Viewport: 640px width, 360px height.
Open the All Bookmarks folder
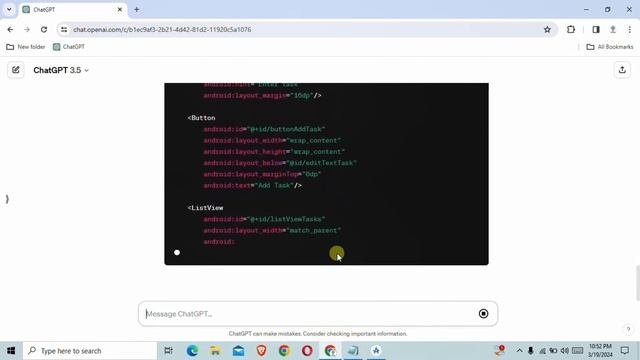point(610,47)
